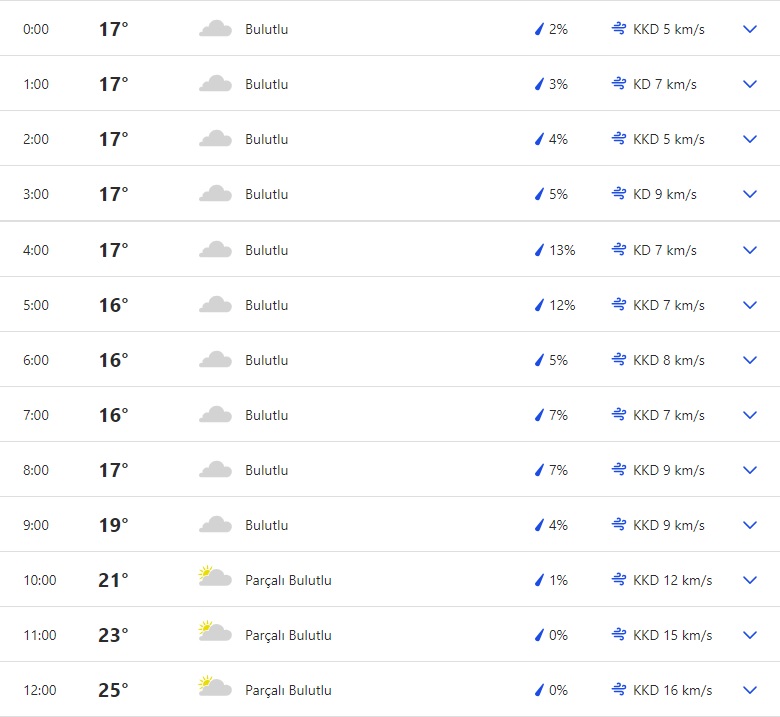Click the wind icon in the 7:00 row
This screenshot has width=780, height=717.
619,415
